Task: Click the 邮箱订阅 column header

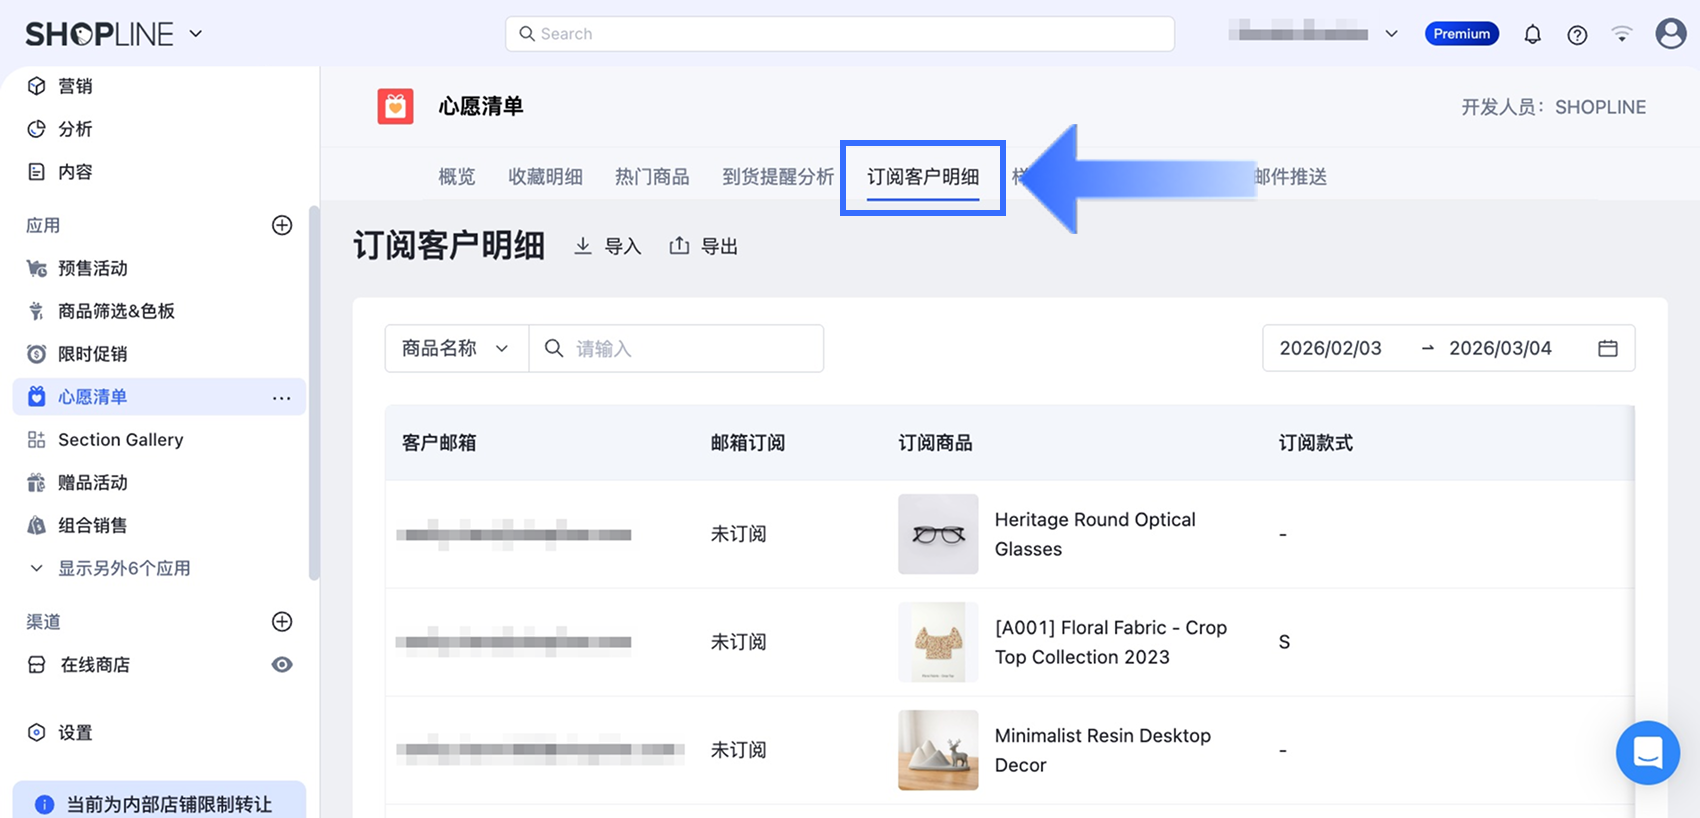Action: pyautogui.click(x=748, y=443)
